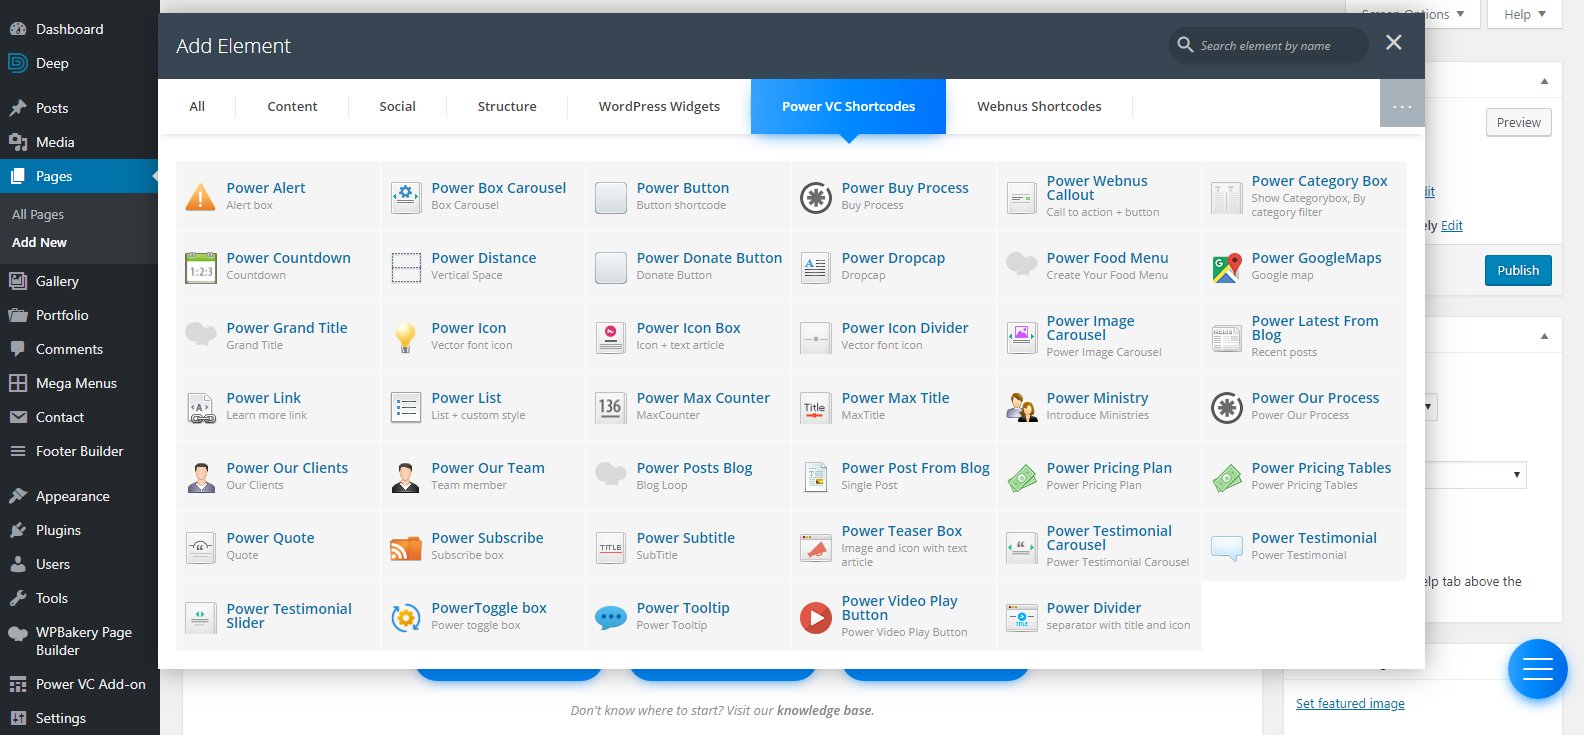The height and width of the screenshot is (735, 1584).
Task: Open the round blue hamburger menu button
Action: pyautogui.click(x=1537, y=669)
